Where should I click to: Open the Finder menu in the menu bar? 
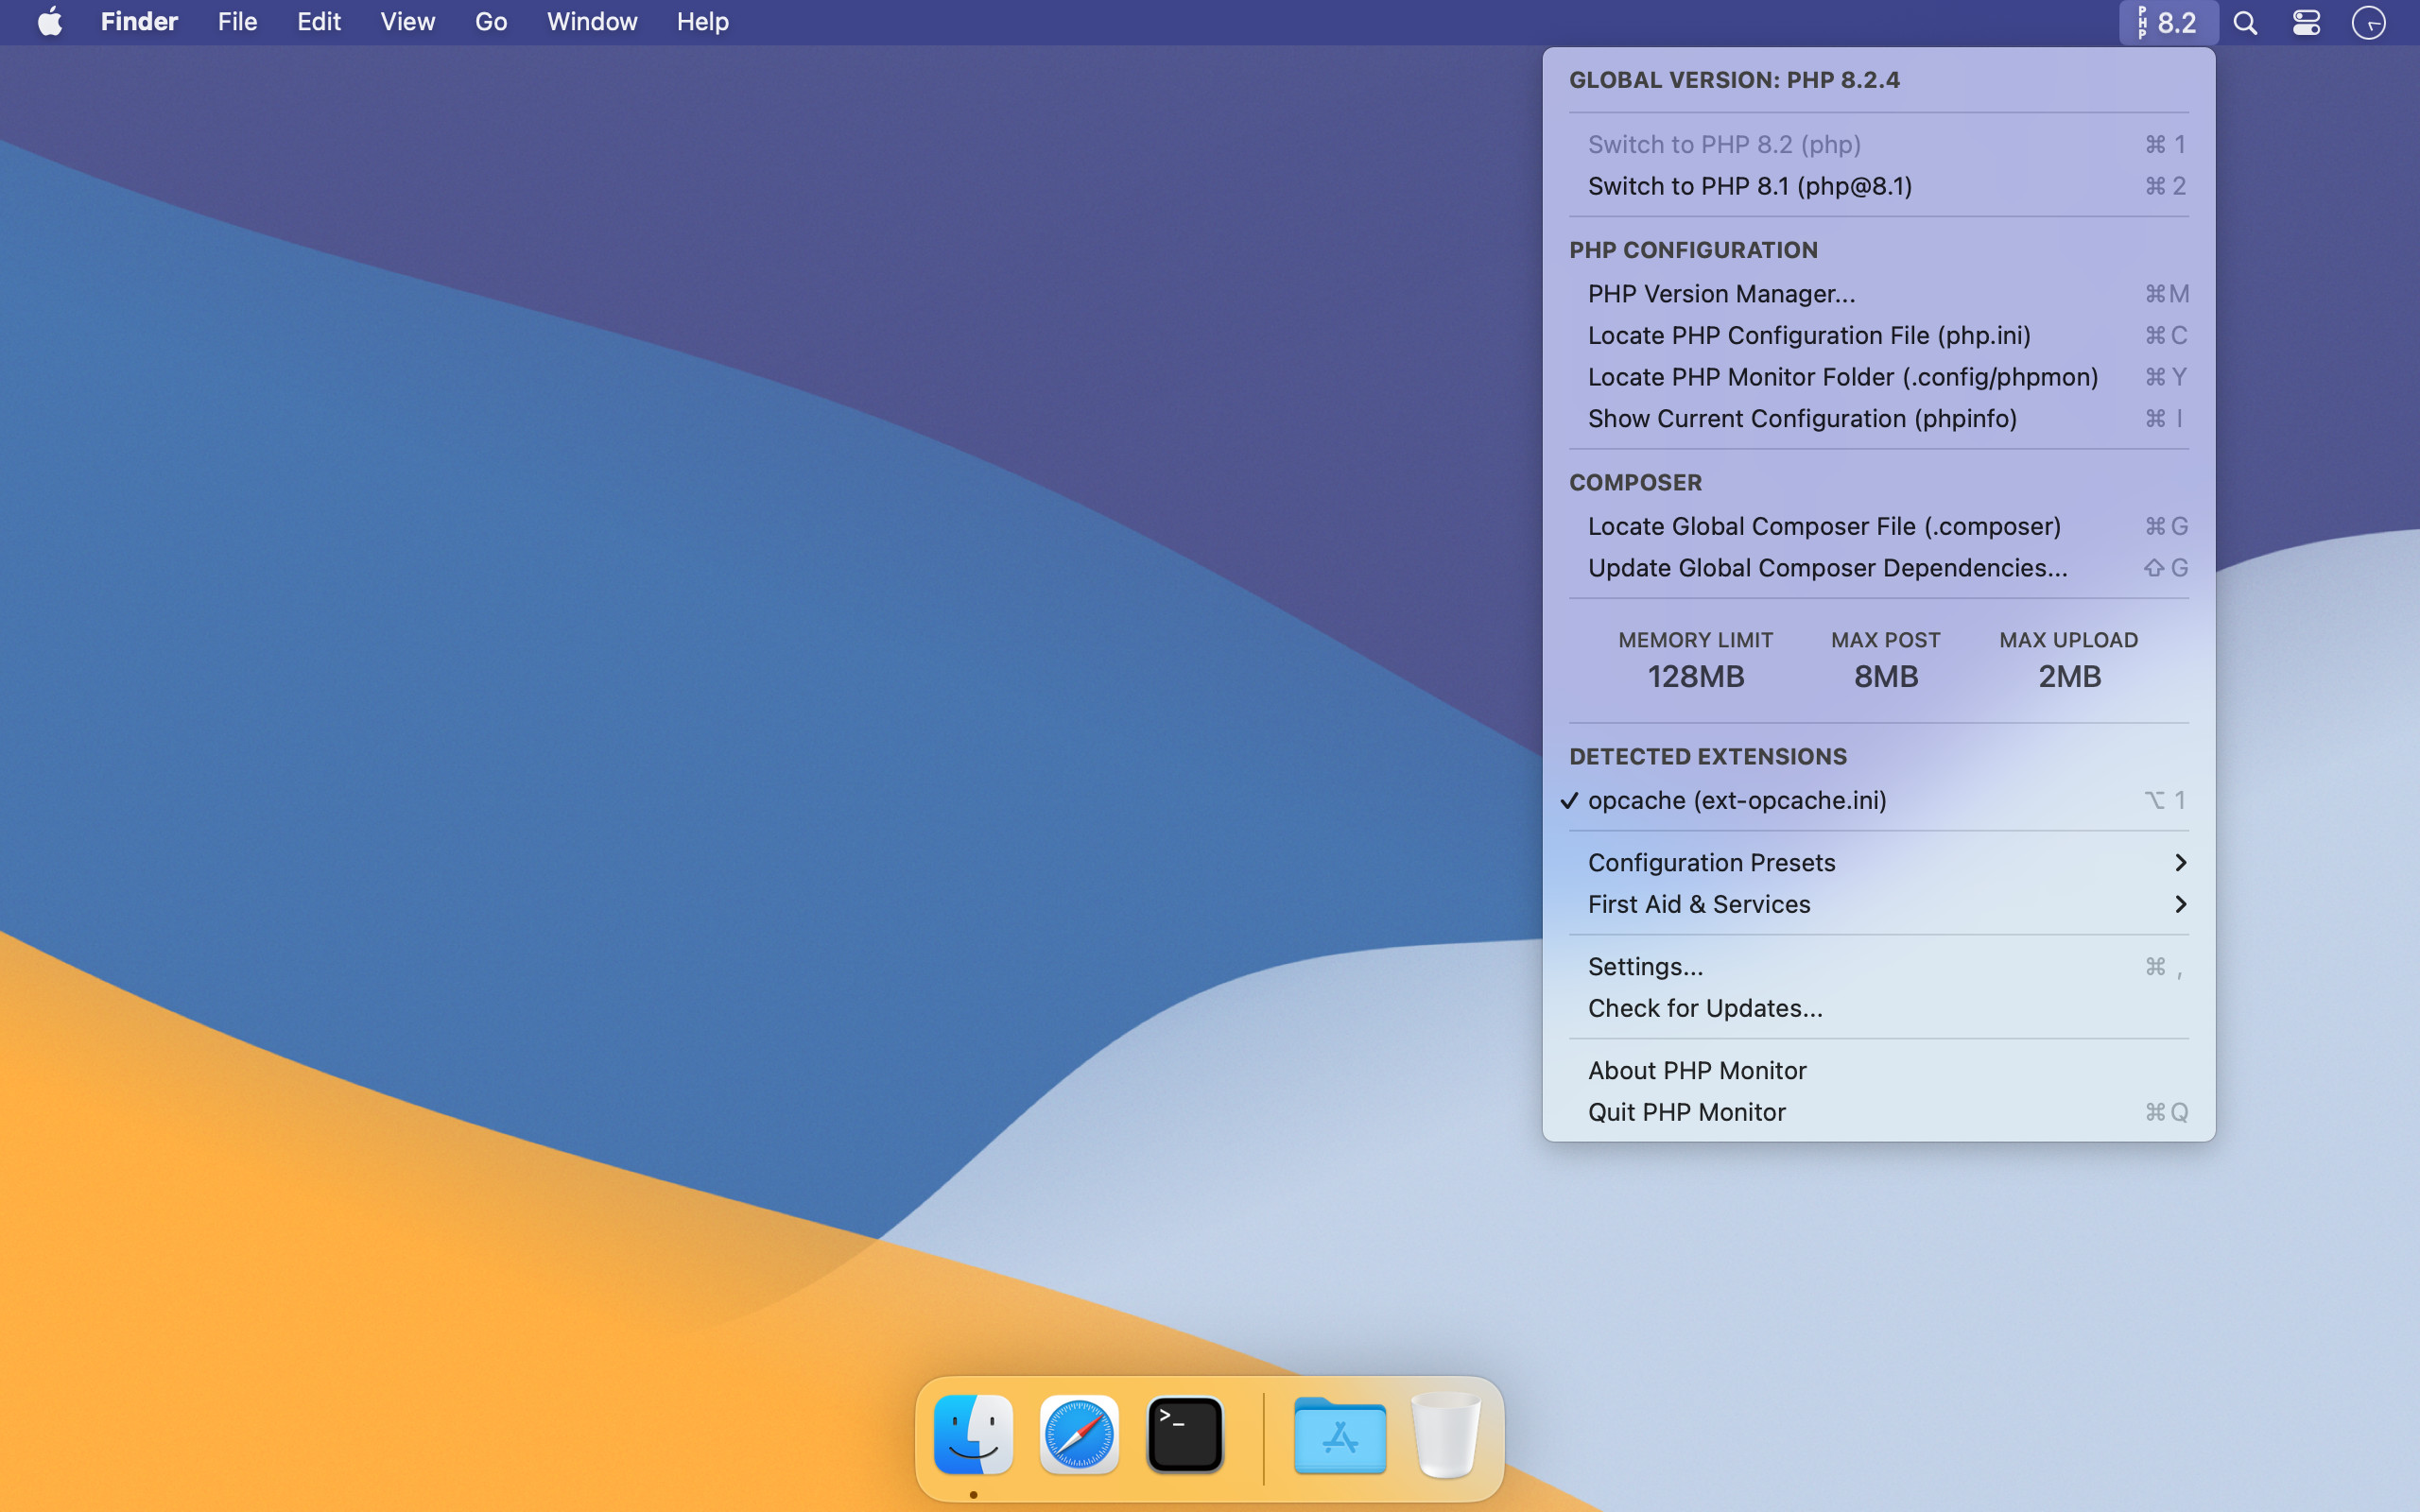pos(139,22)
